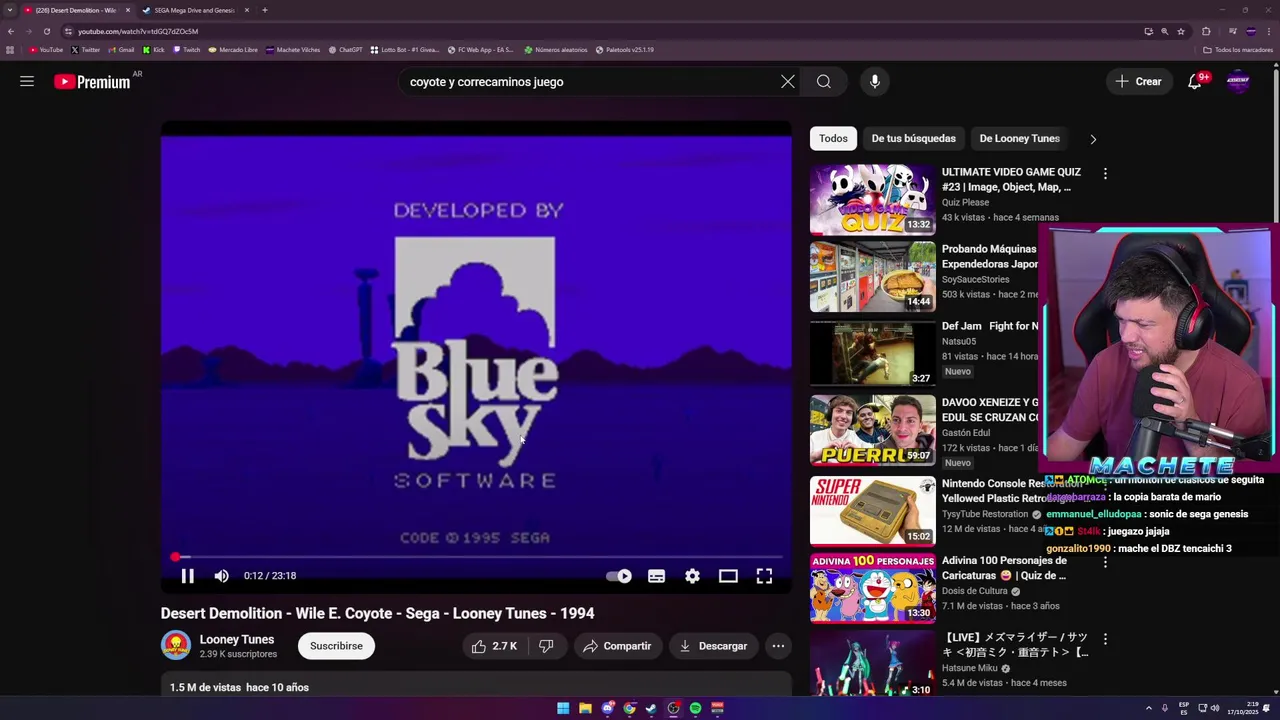This screenshot has width=1280, height=720.
Task: Open the YouTube hamburger guide menu
Action: (x=27, y=82)
